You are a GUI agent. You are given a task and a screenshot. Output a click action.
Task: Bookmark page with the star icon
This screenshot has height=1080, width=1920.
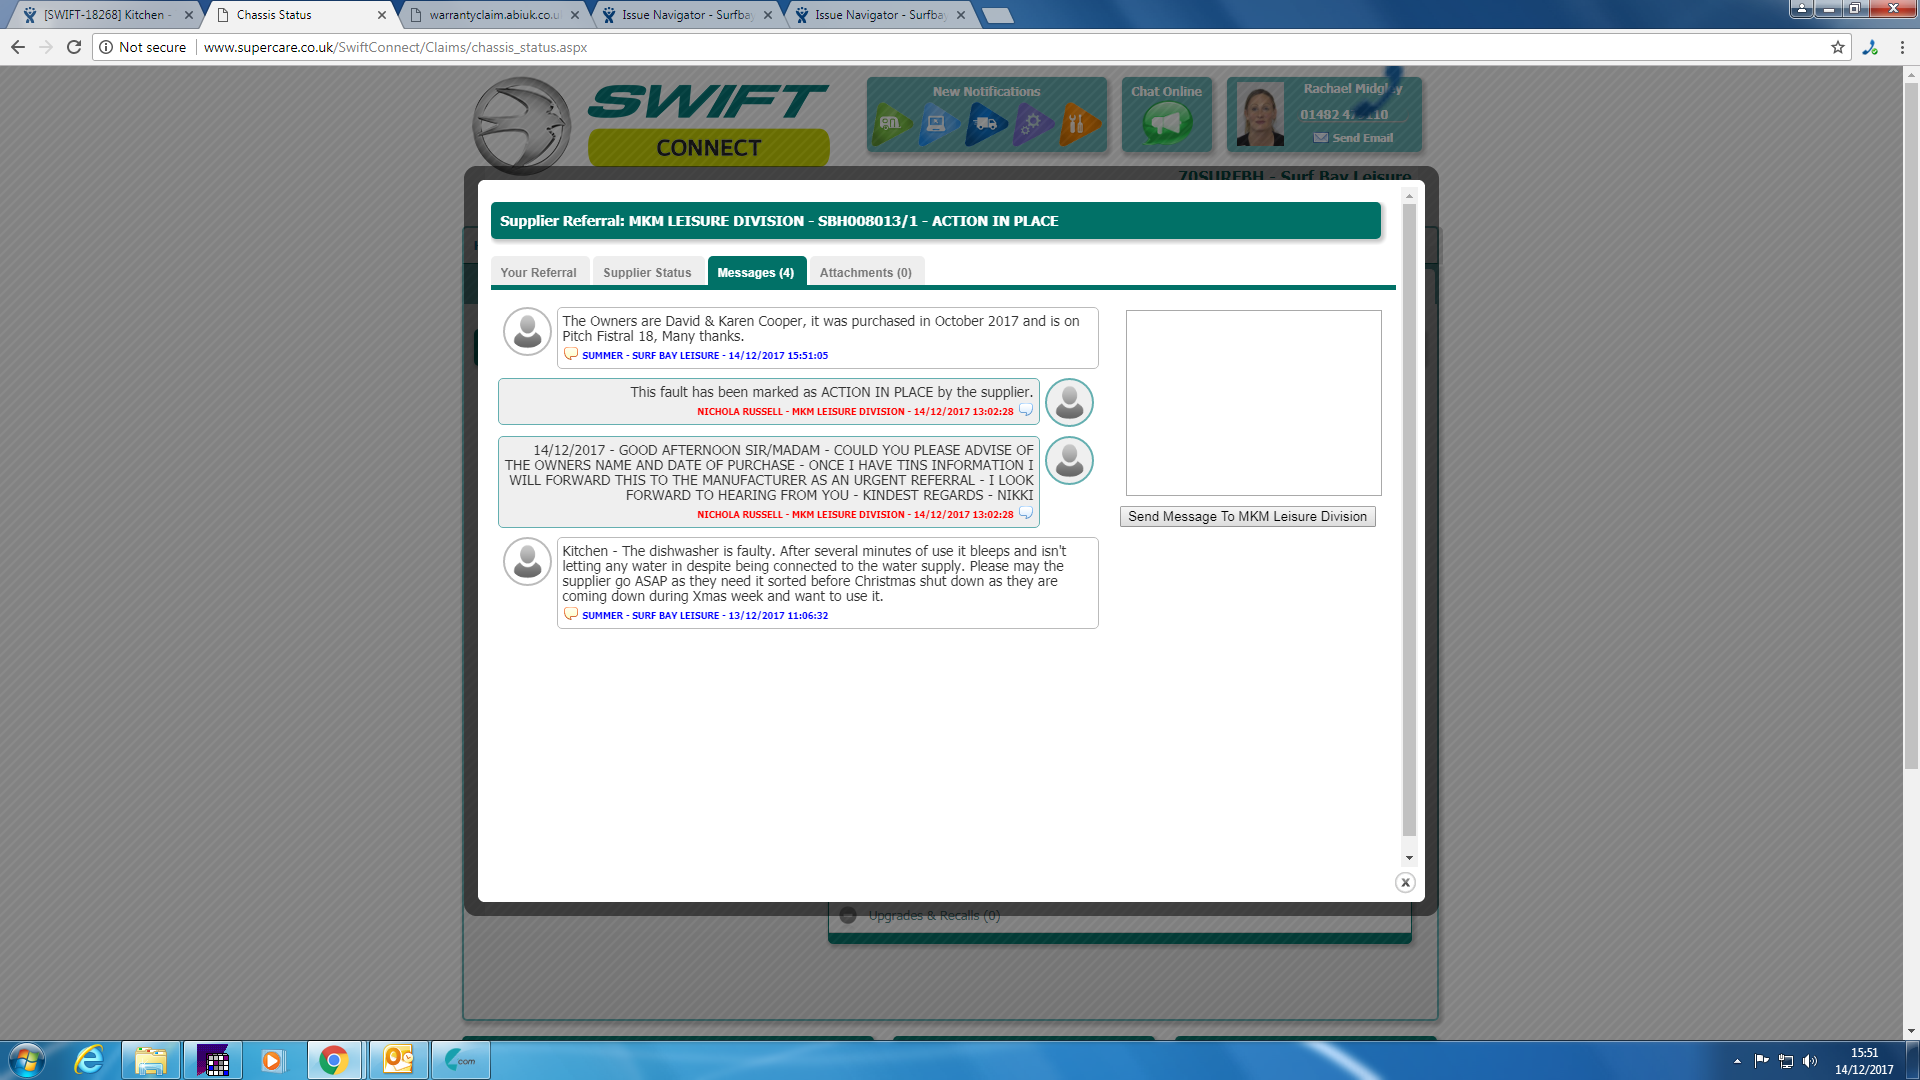pyautogui.click(x=1837, y=47)
